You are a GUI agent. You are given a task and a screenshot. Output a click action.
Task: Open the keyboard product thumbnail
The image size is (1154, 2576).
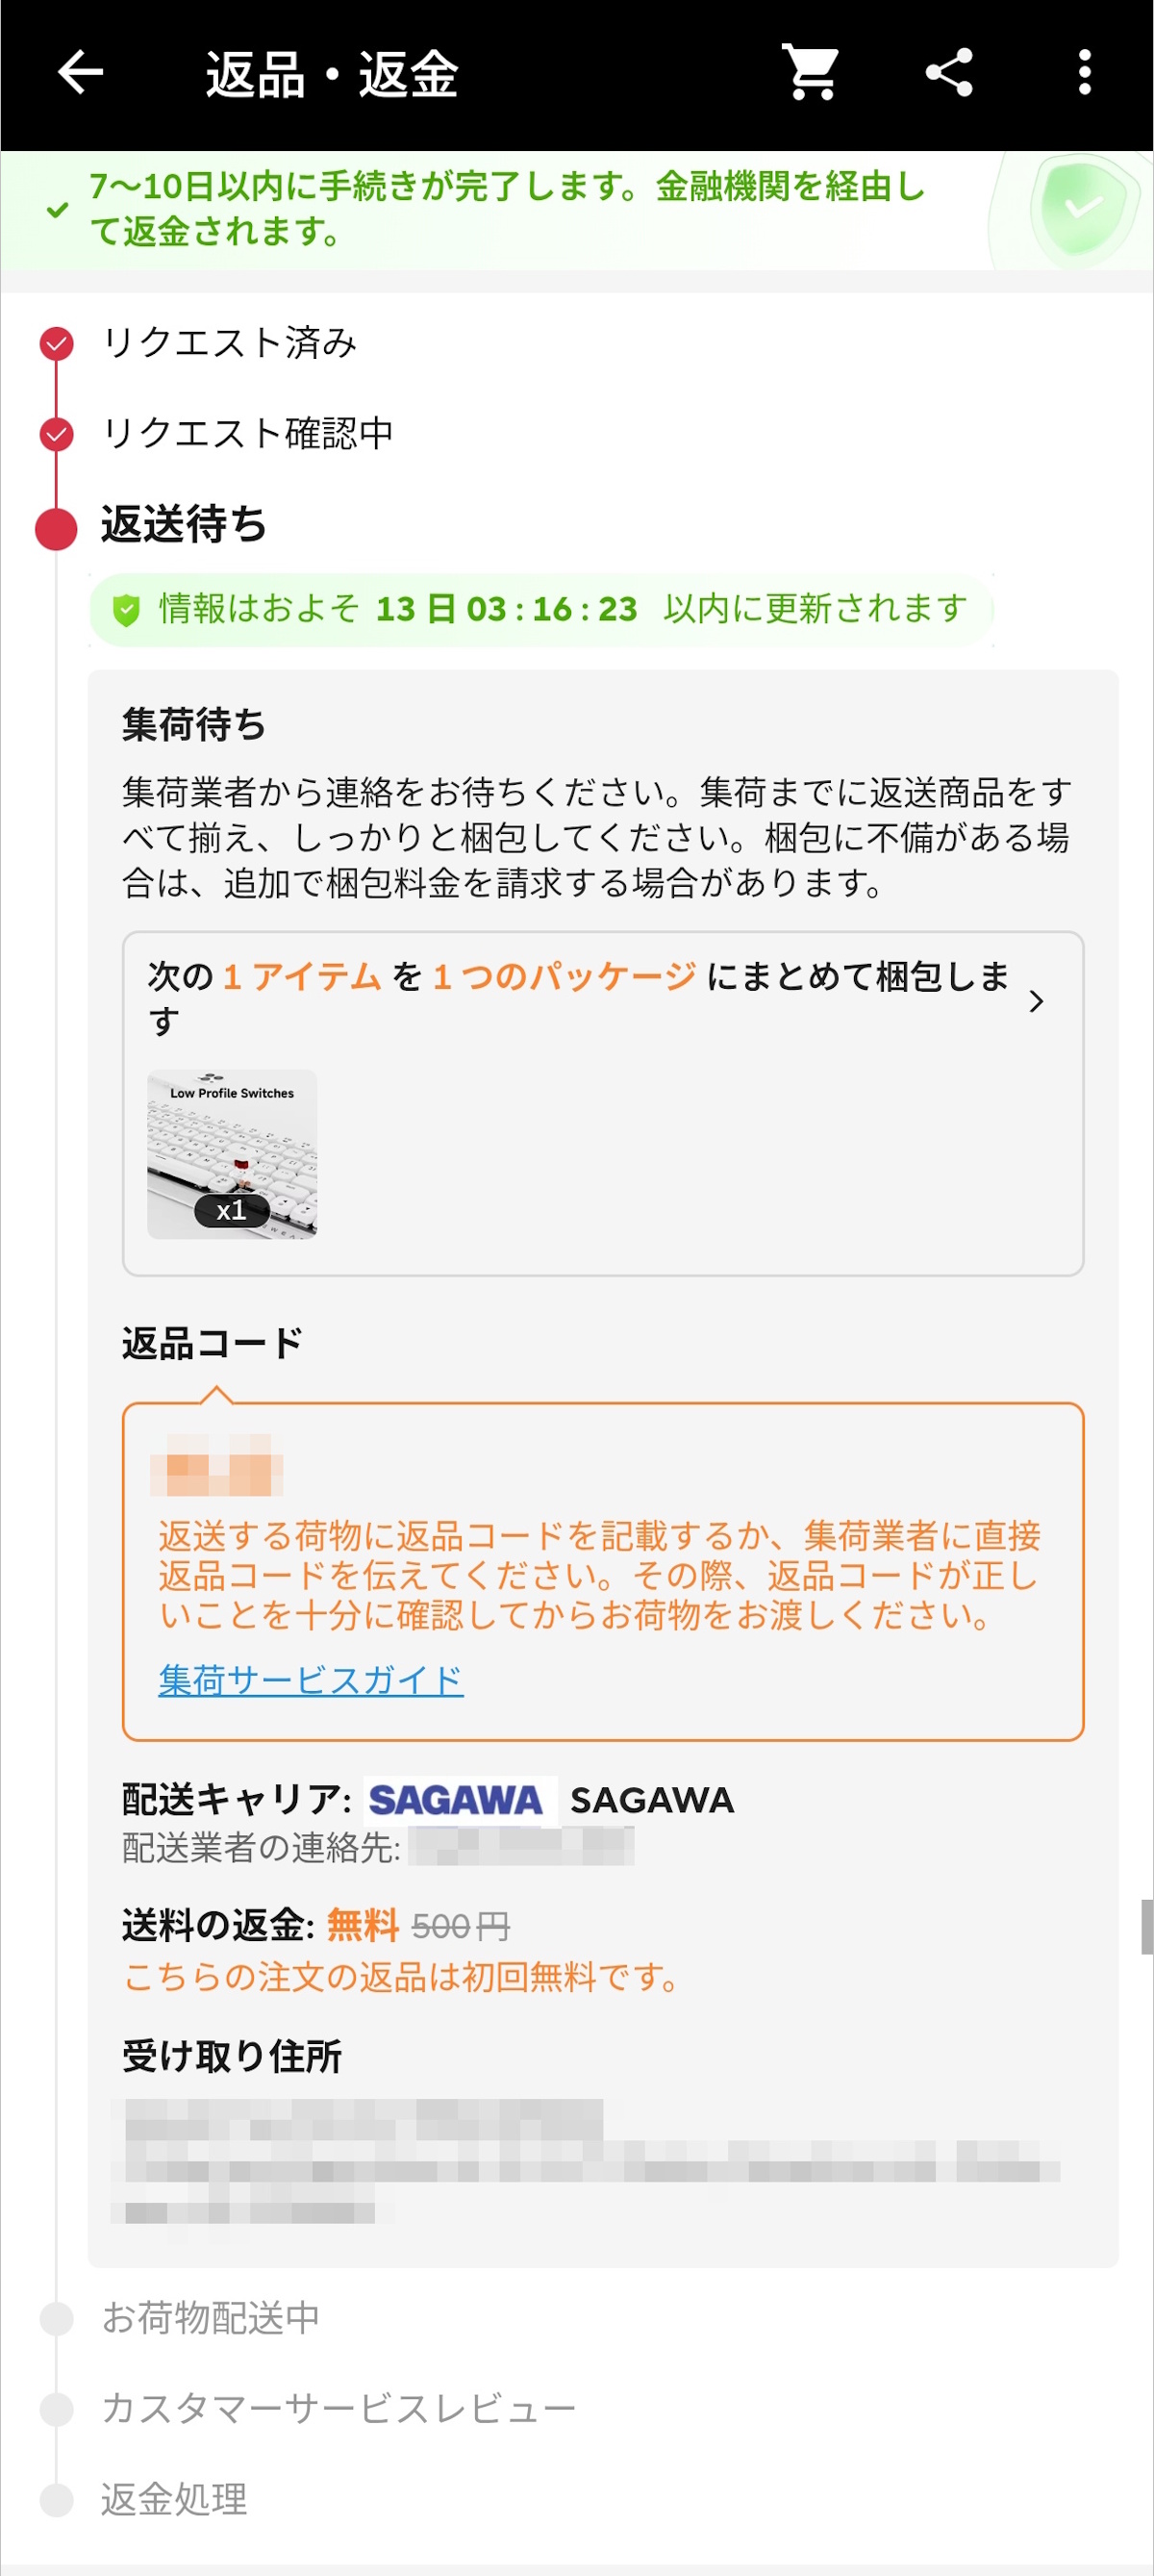point(232,1154)
